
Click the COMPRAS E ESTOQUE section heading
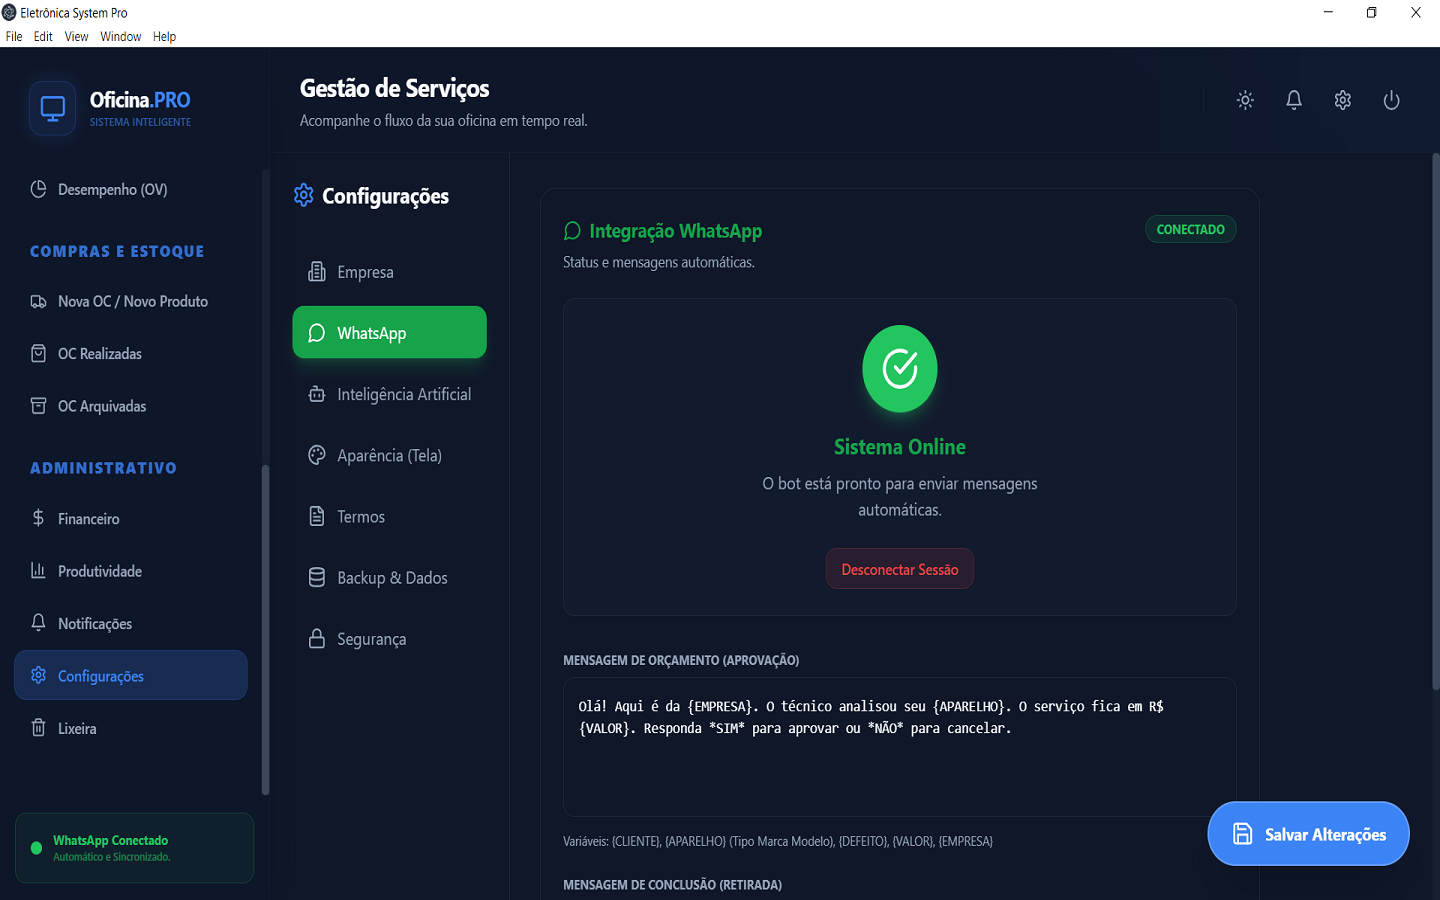pos(117,251)
